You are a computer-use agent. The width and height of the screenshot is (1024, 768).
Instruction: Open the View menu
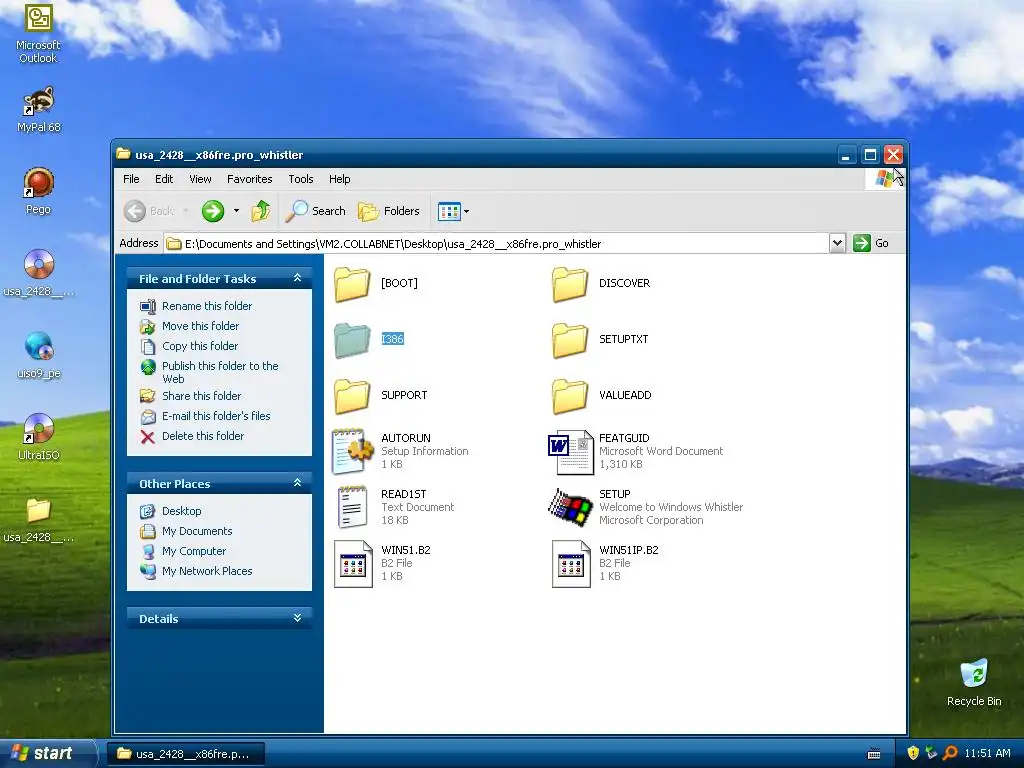[200, 179]
